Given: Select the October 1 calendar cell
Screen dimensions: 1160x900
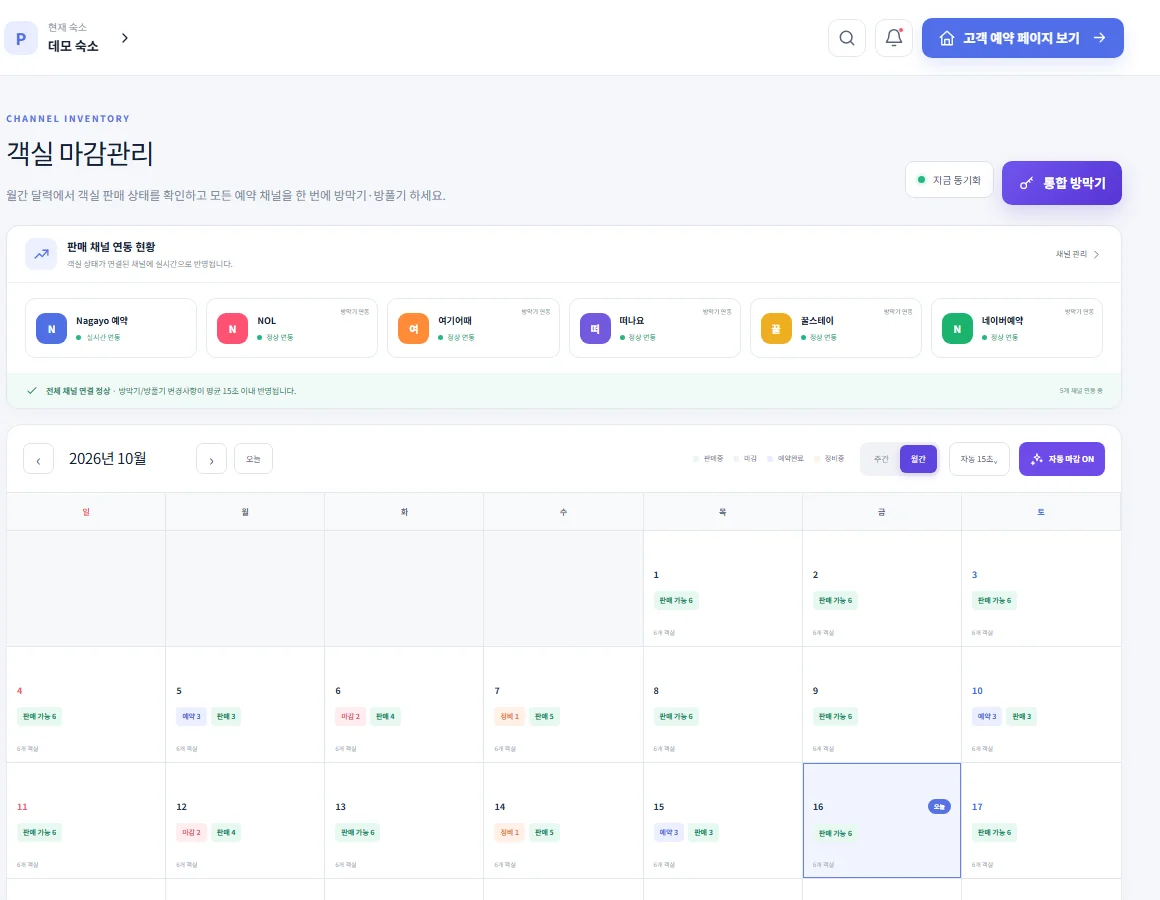Looking at the screenshot, I should (723, 589).
